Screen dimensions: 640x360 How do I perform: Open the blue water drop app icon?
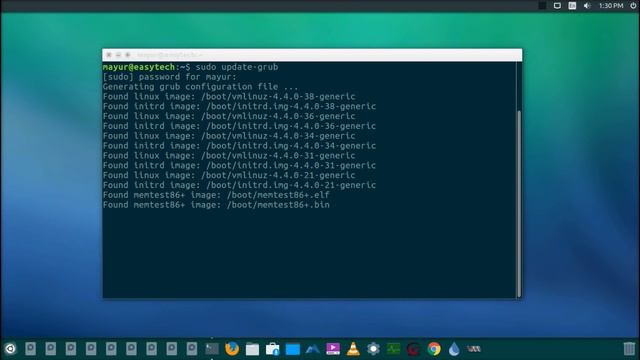(454, 349)
